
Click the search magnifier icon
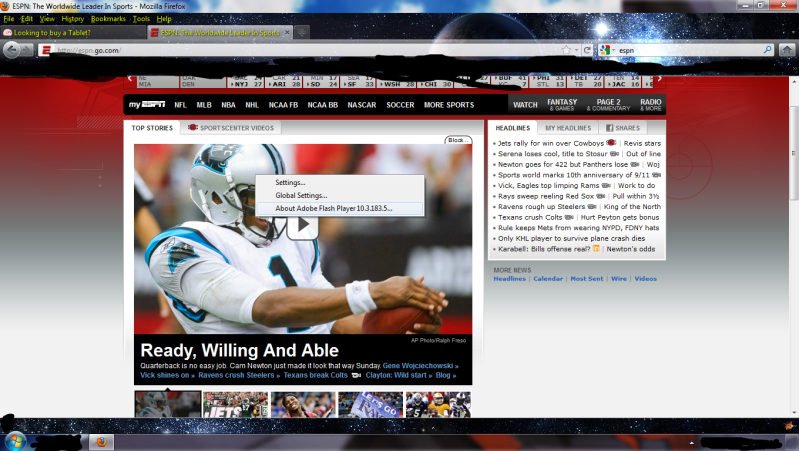tap(767, 50)
